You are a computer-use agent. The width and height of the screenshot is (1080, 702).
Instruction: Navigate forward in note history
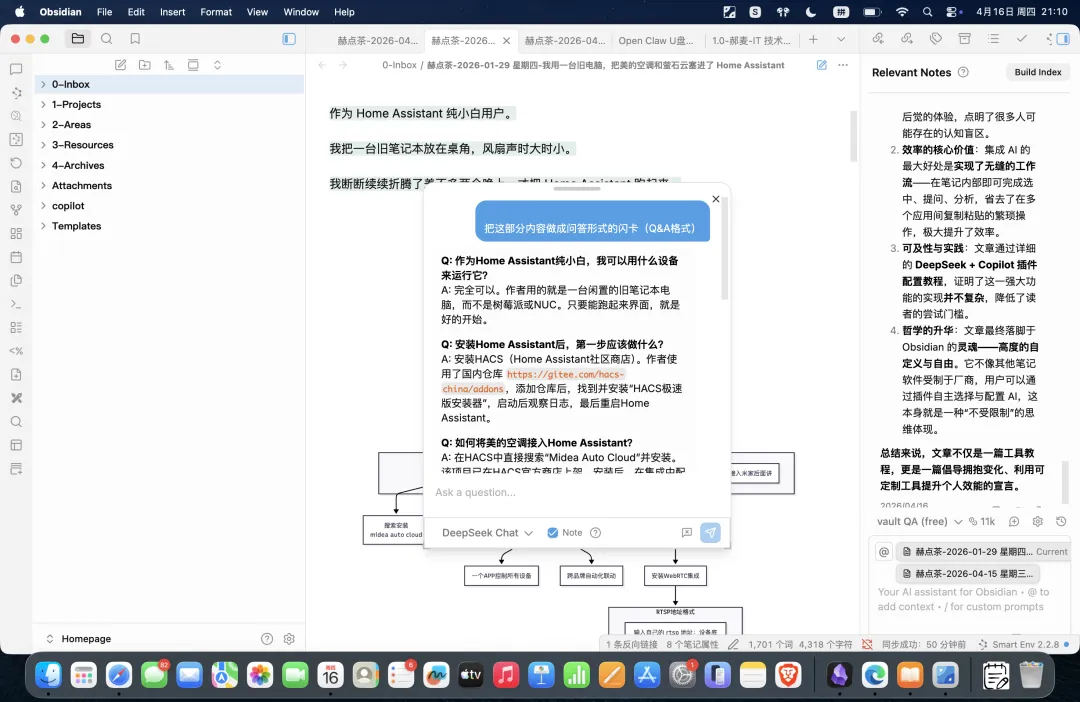[x=343, y=65]
